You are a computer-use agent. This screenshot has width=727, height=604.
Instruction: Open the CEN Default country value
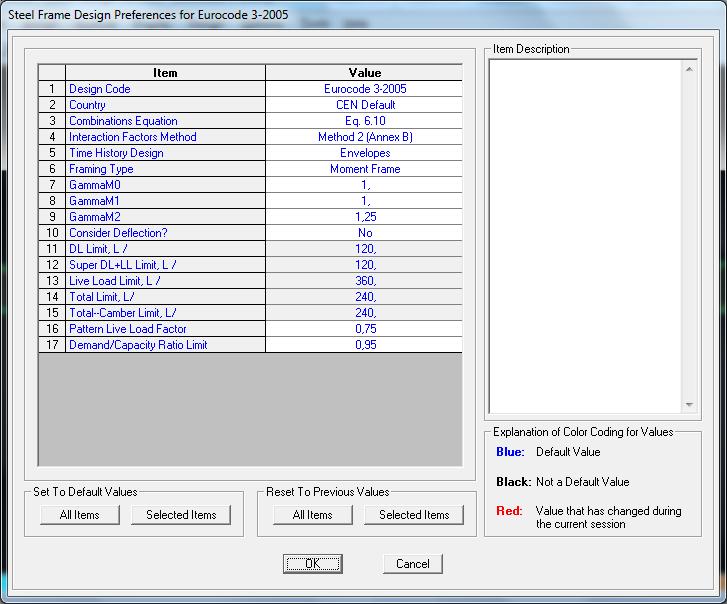coord(364,105)
